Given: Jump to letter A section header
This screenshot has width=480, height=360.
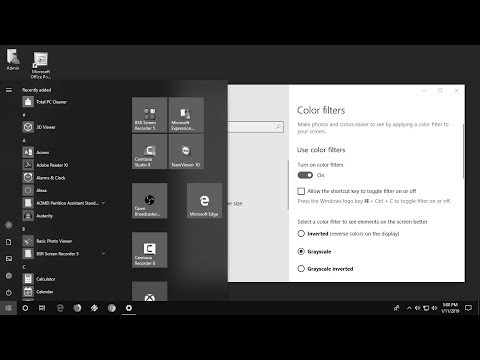Looking at the screenshot, I should (24, 140).
